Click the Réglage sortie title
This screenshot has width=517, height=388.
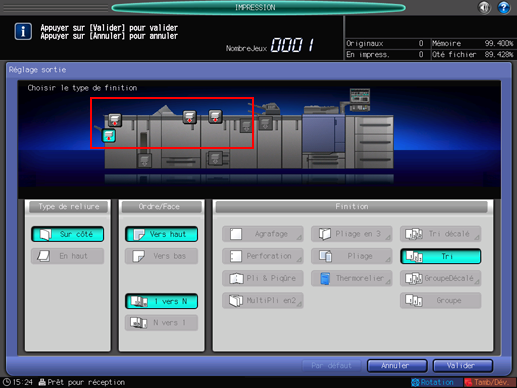click(x=37, y=70)
